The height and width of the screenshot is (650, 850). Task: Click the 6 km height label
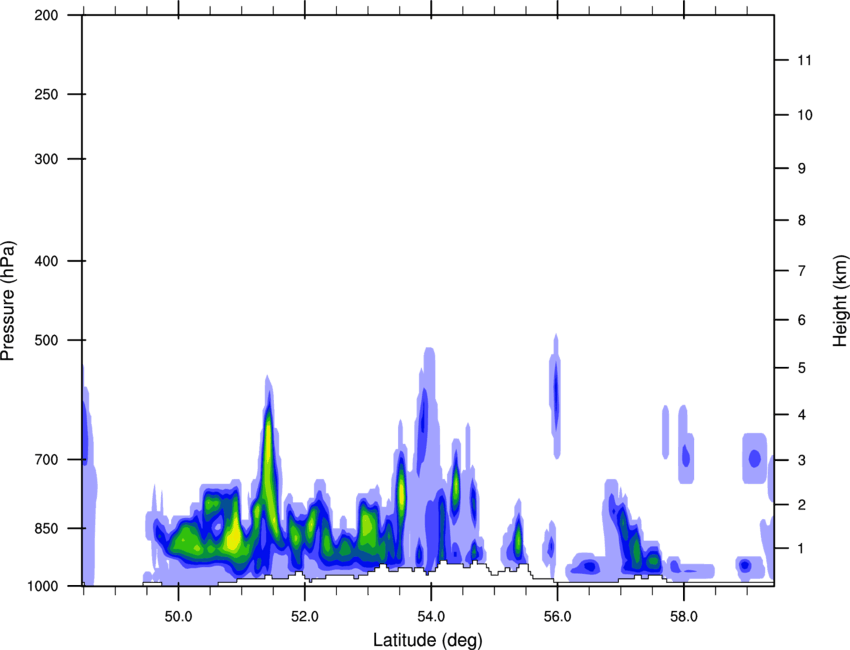801,320
